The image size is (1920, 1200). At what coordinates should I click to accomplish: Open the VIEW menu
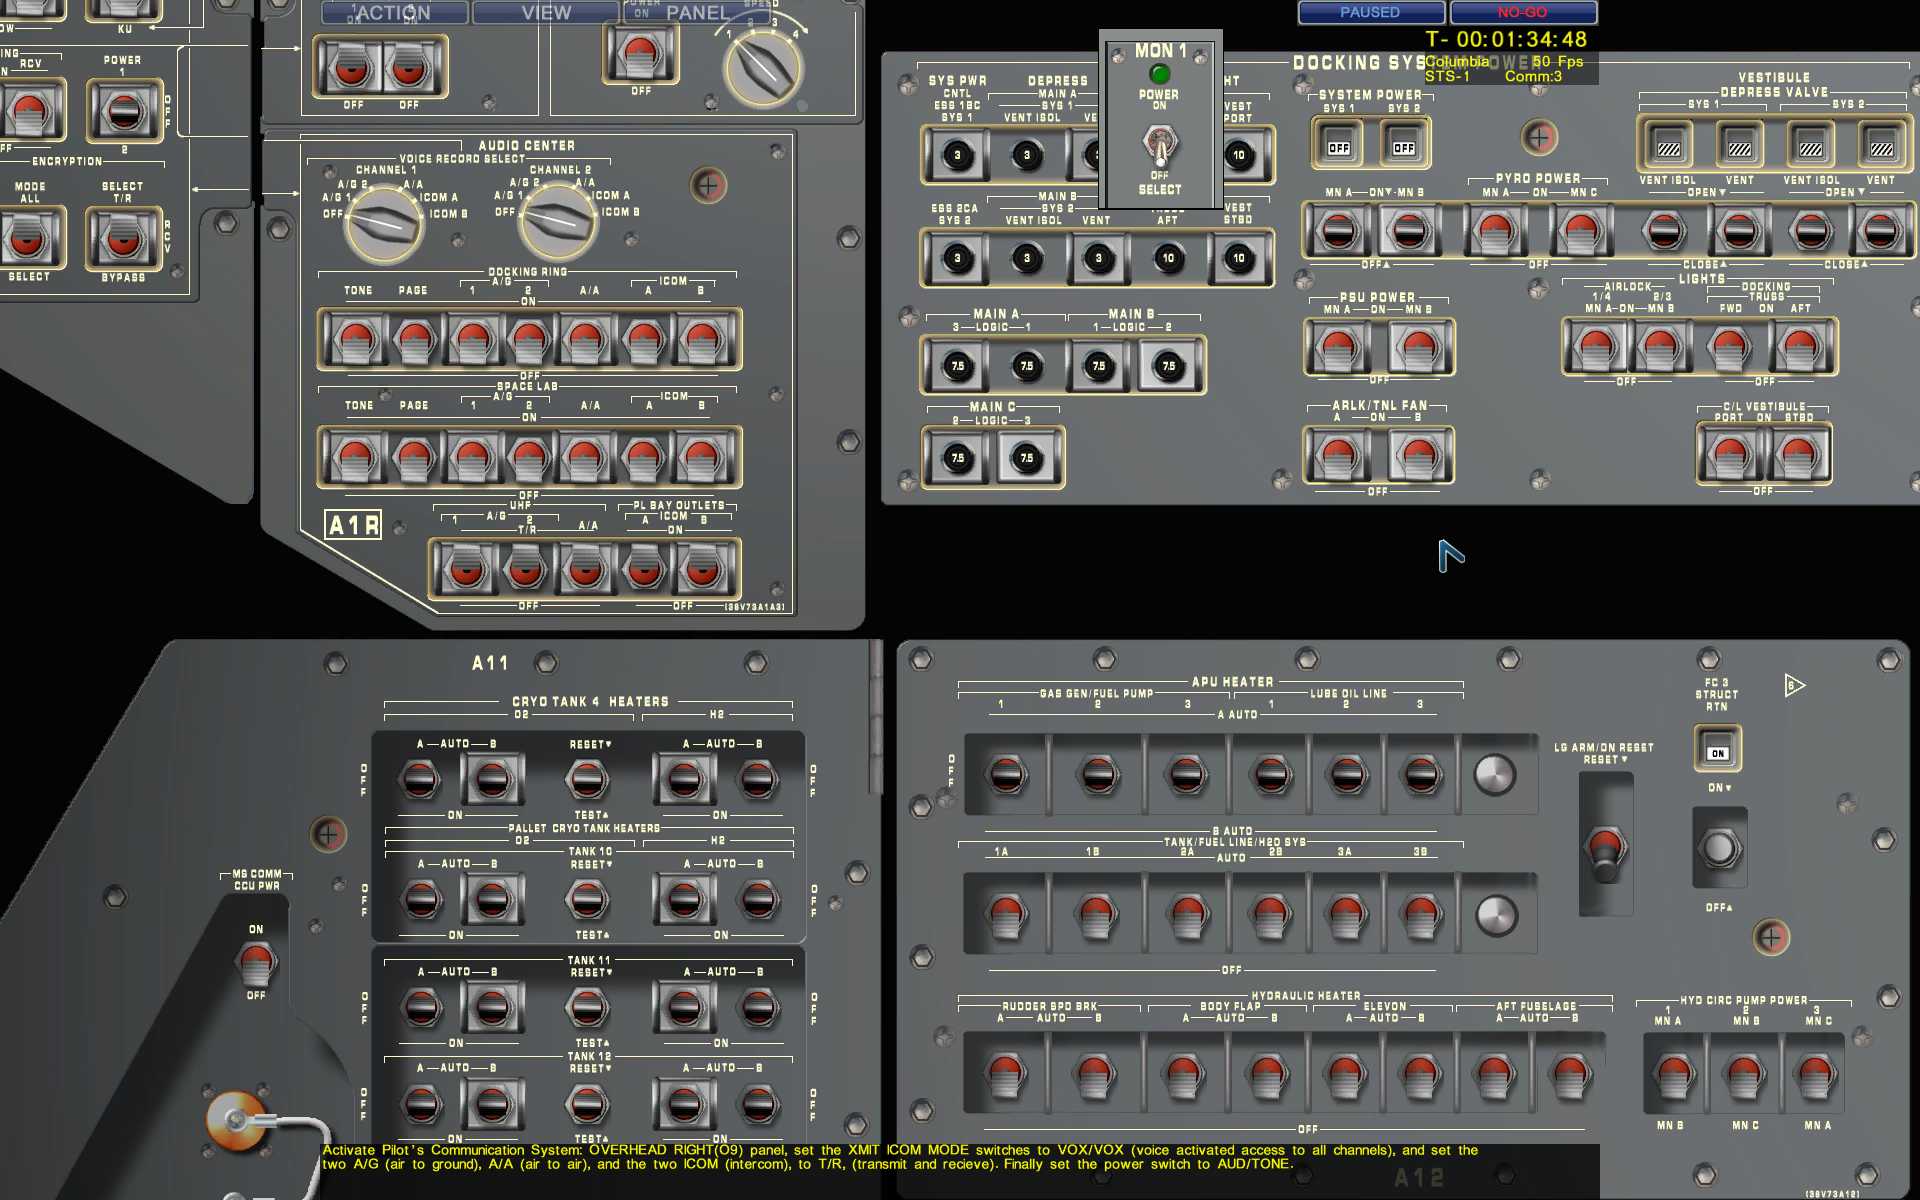click(x=545, y=13)
